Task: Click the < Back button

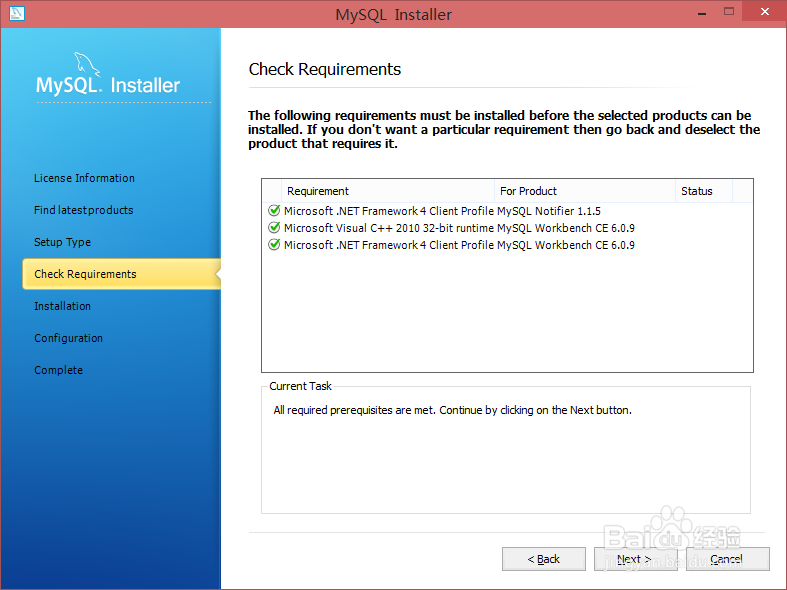Action: (x=544, y=559)
